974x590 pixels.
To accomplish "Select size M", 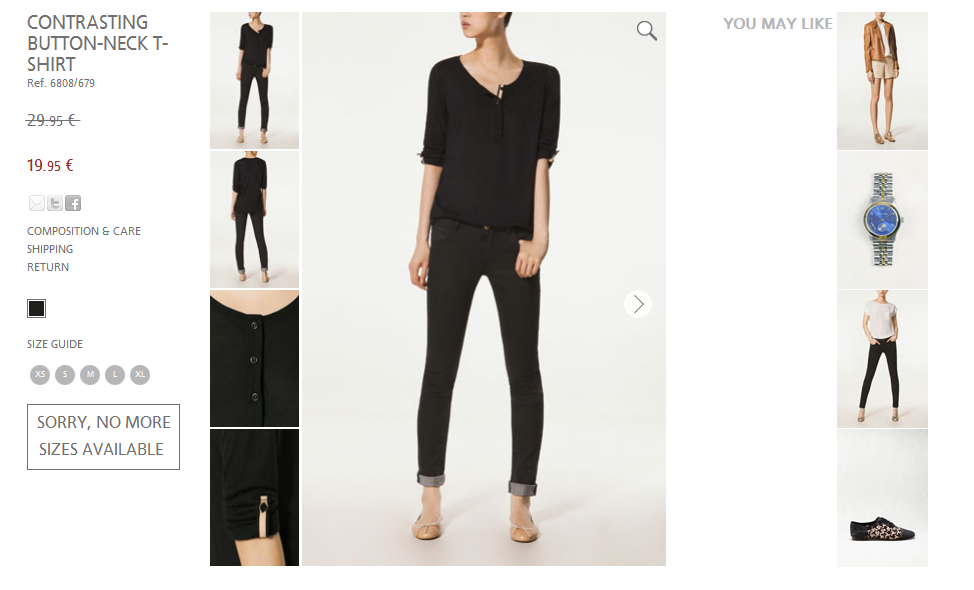I will point(90,374).
